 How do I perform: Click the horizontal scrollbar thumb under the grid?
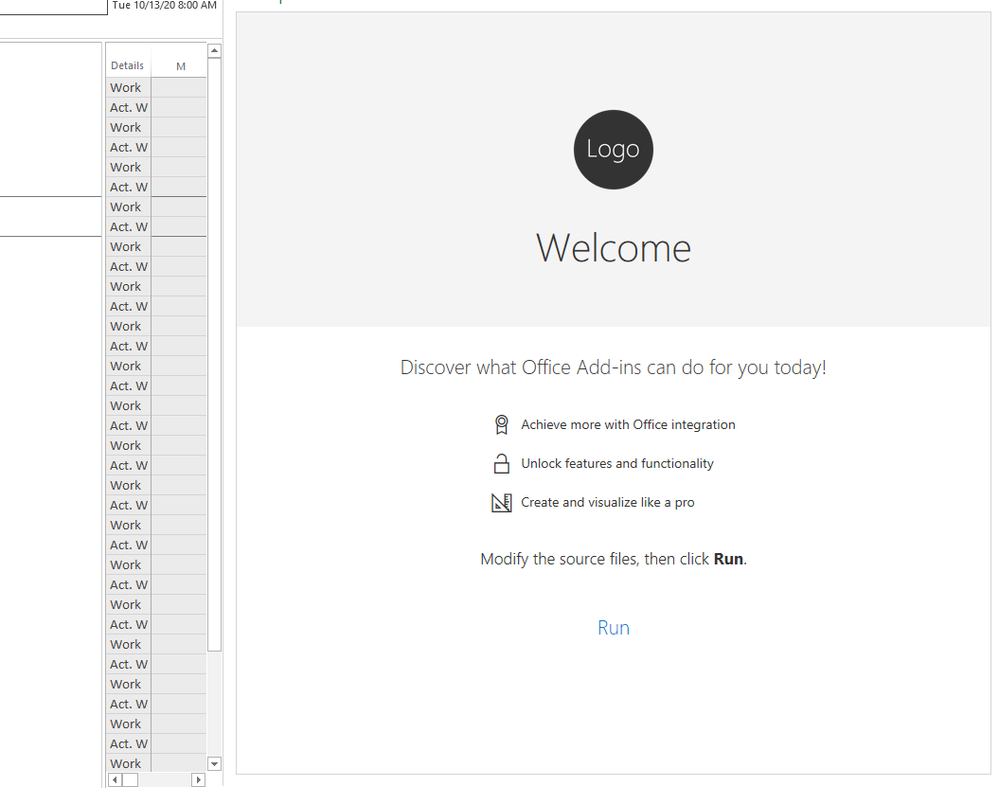130,780
